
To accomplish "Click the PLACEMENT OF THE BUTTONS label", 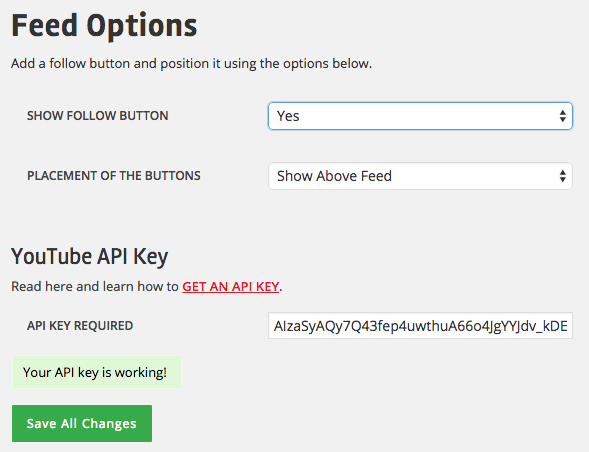I will click(114, 176).
